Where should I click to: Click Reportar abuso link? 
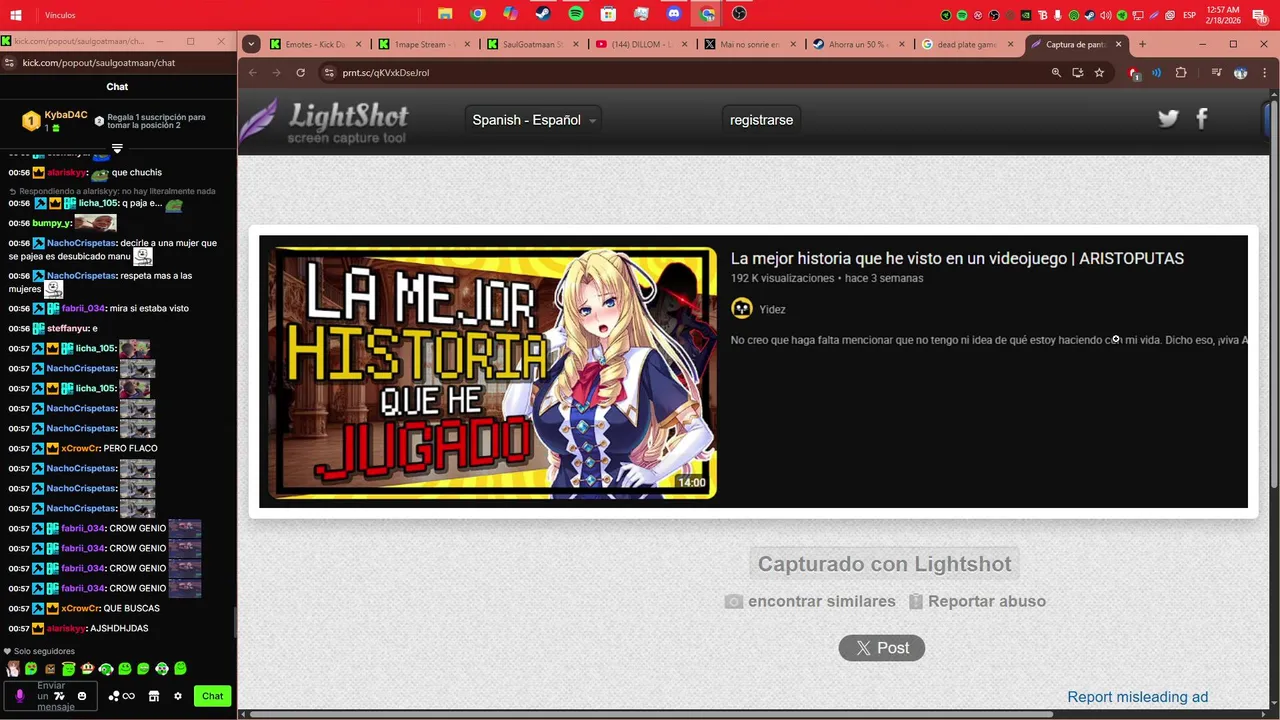pos(977,601)
